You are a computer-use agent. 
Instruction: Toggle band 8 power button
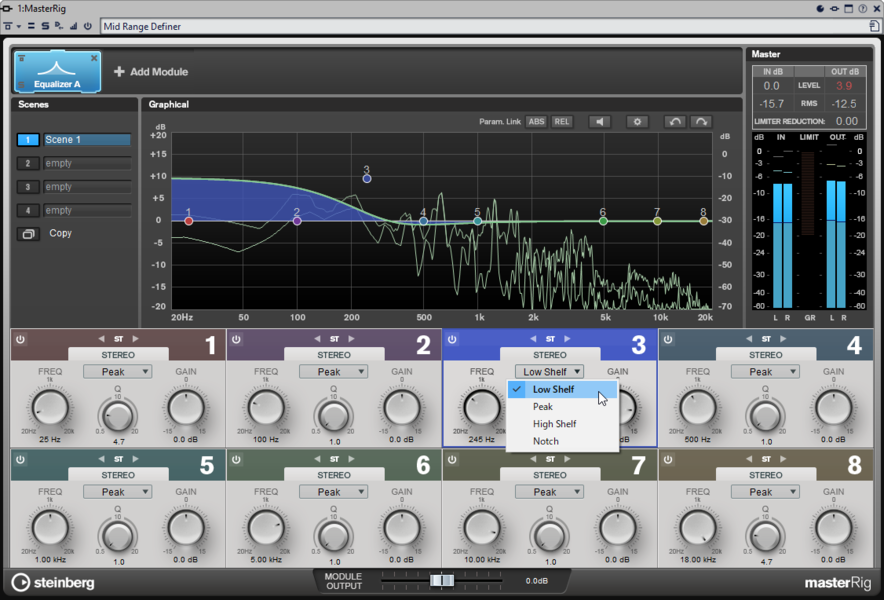pyautogui.click(x=668, y=460)
